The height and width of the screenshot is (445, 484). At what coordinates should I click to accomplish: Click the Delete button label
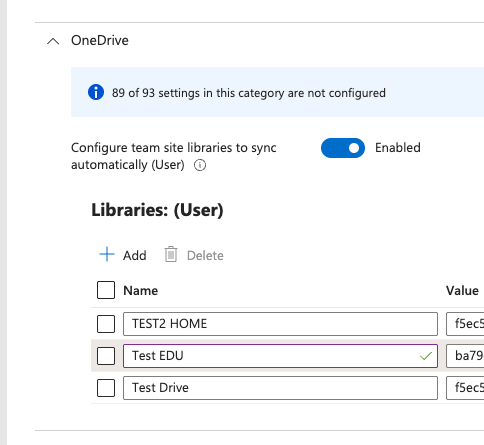coord(205,256)
